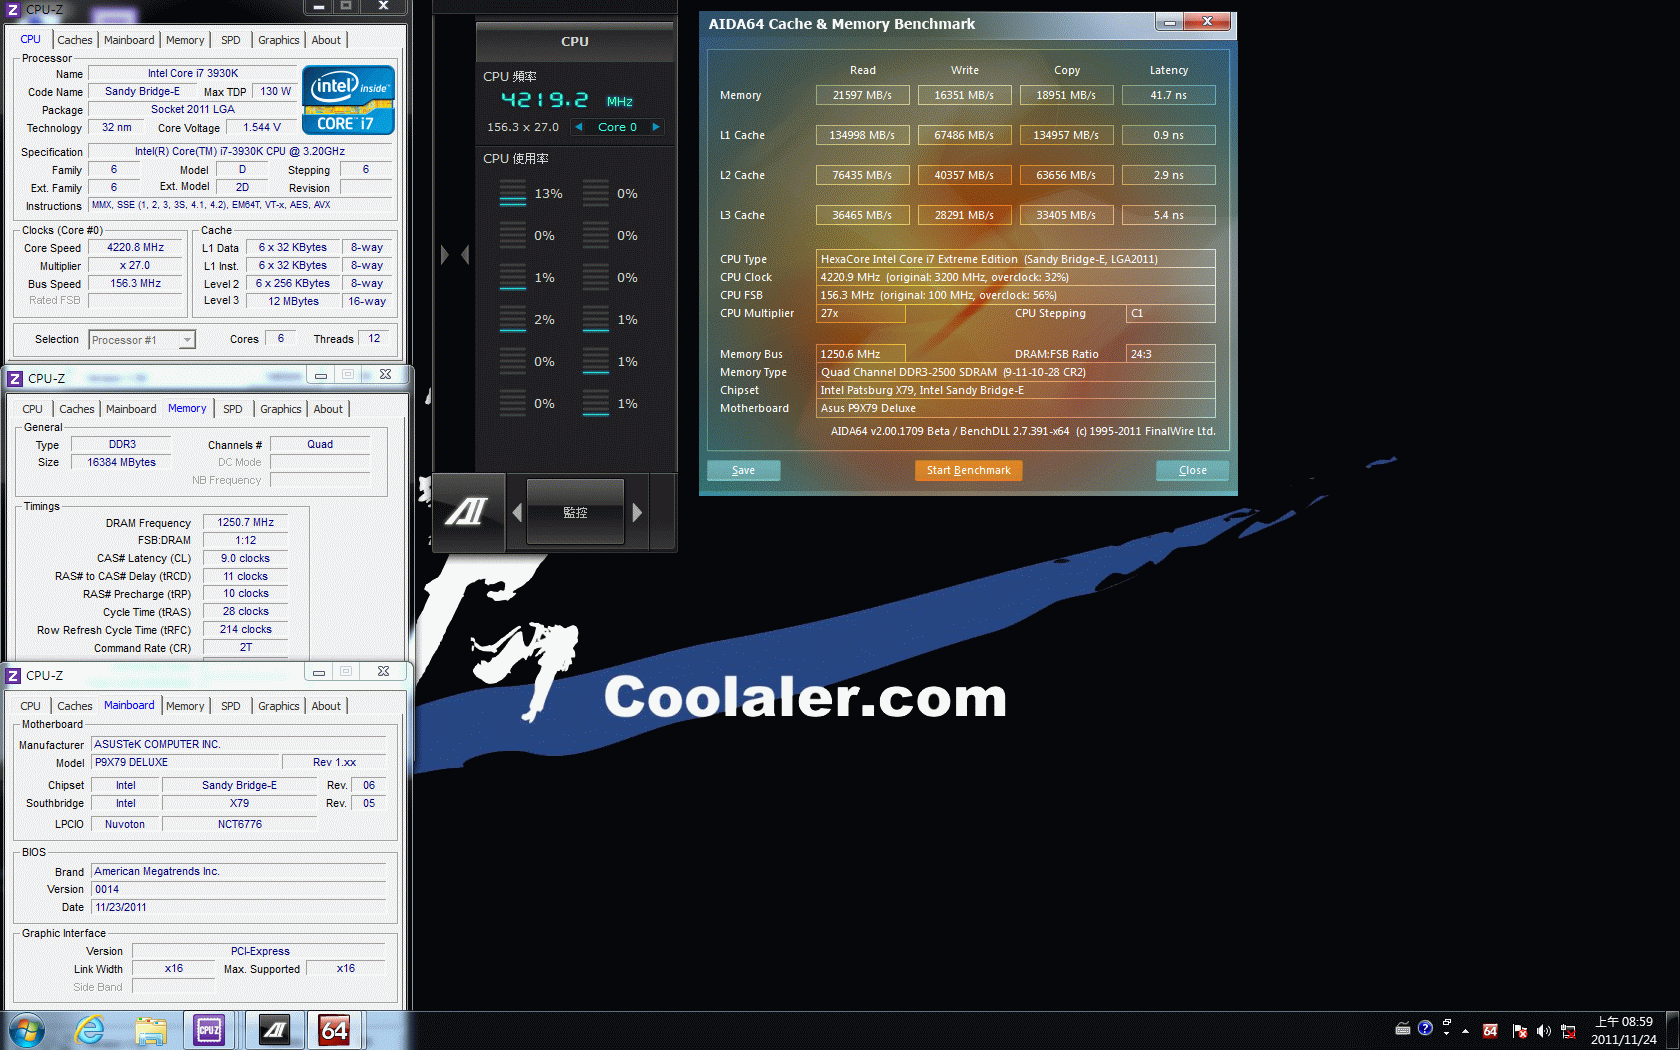This screenshot has width=1680, height=1050.
Task: Click the Z icon in the top CPU-Z window title bar
Action: tap(14, 9)
